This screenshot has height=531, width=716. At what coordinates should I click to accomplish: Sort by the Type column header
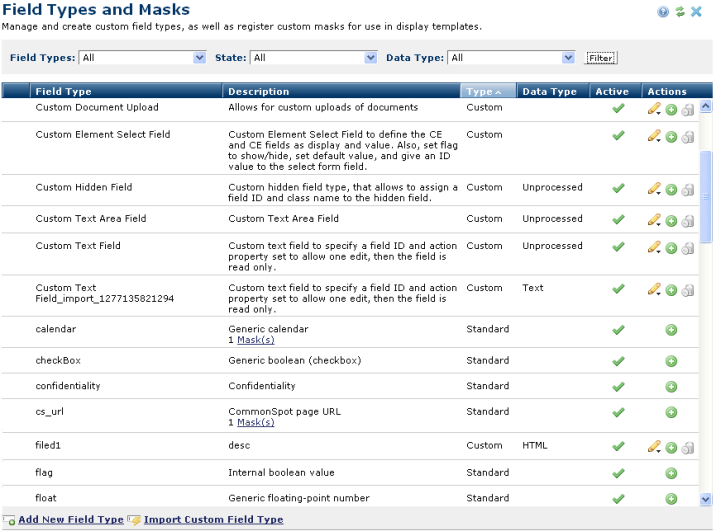(x=488, y=91)
